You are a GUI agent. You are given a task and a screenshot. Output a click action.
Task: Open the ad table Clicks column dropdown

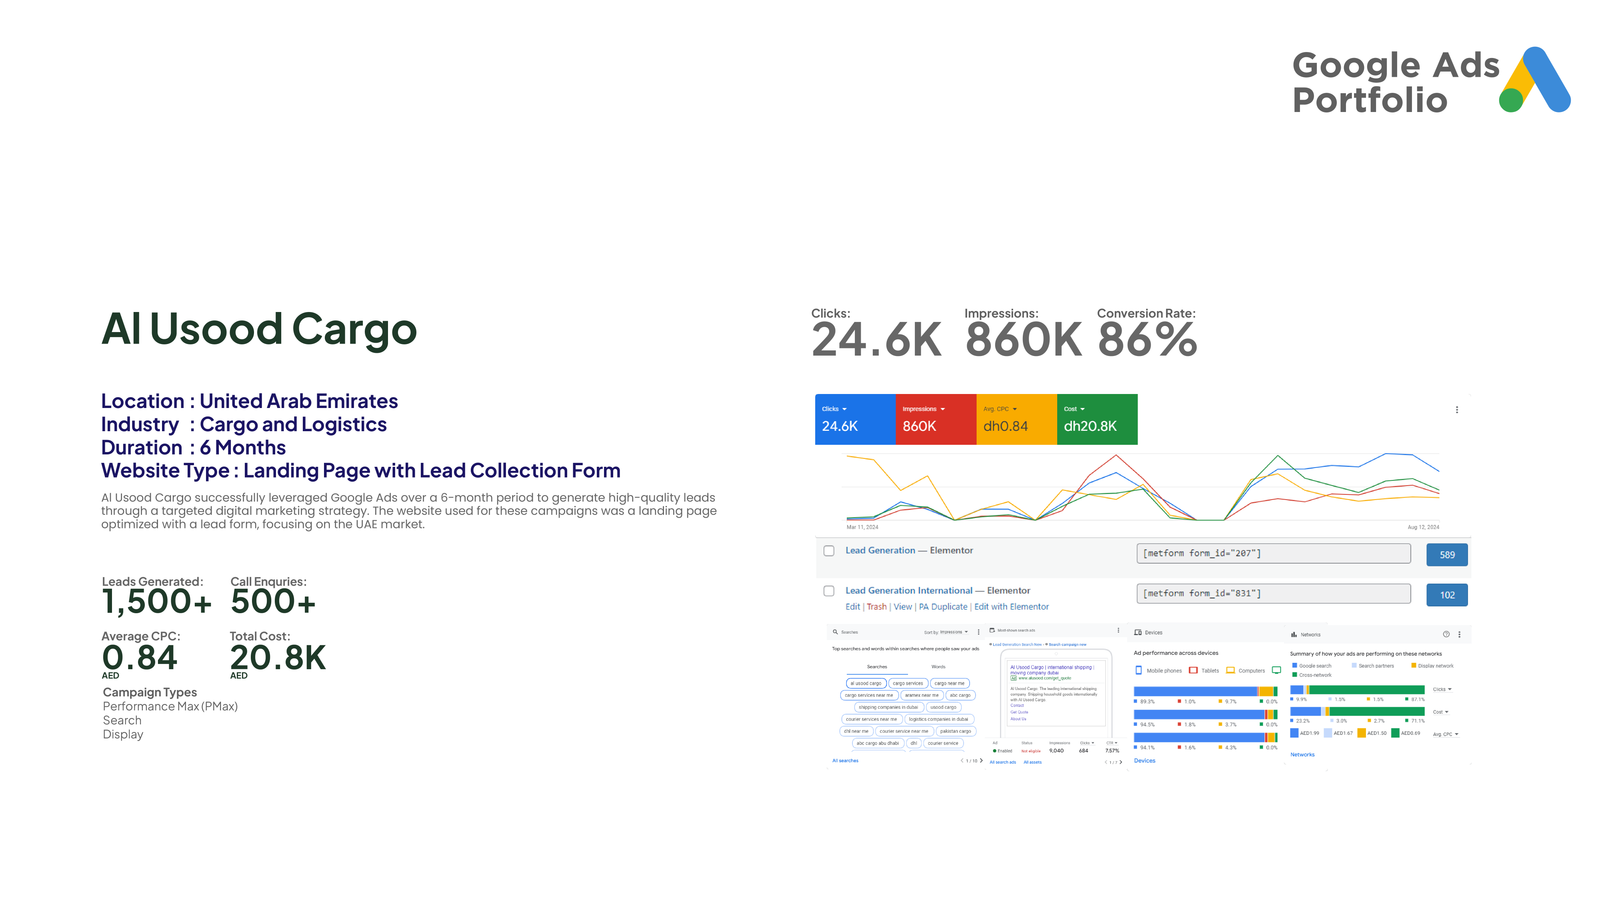coord(1086,743)
